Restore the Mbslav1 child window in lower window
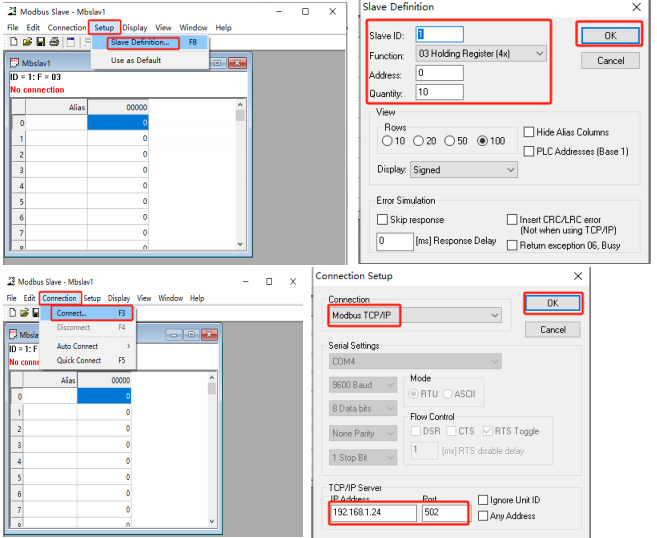Screen dimensions: 657x538 pyautogui.click(x=191, y=334)
